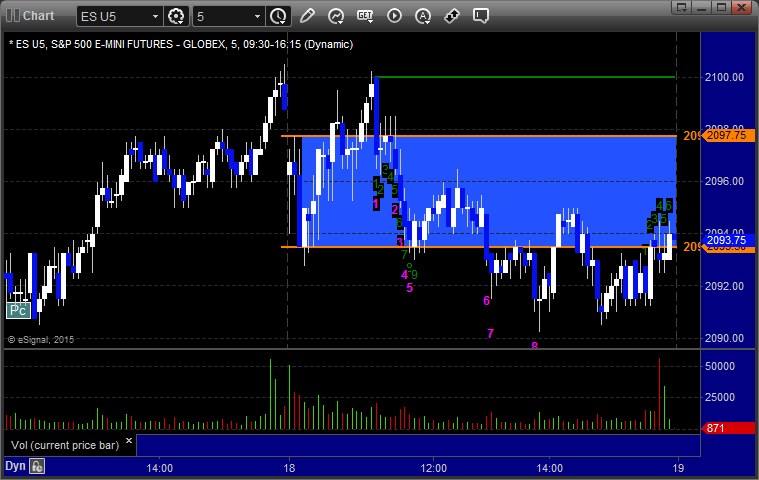Click the magenta 6 count label
Image resolution: width=759 pixels, height=480 pixels.
point(486,301)
